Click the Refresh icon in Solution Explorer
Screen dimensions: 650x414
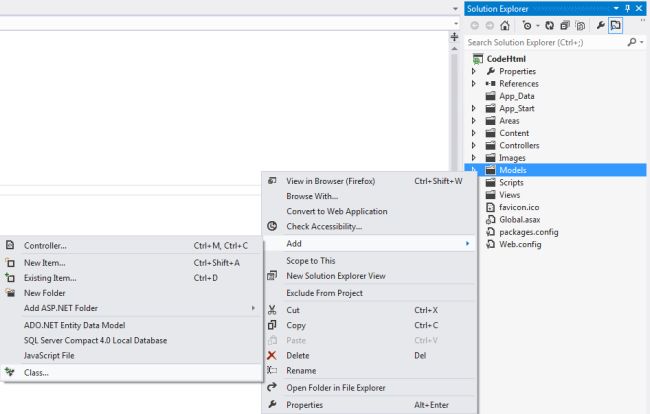pos(549,26)
